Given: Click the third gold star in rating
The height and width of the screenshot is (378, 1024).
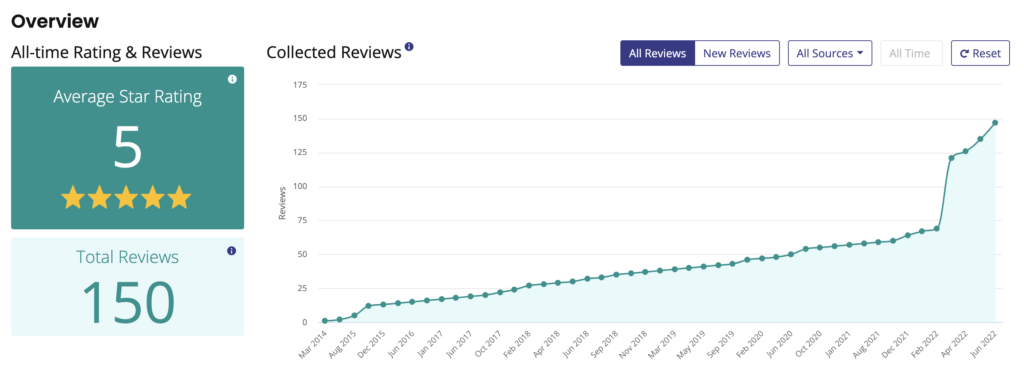Looking at the screenshot, I should pyautogui.click(x=126, y=197).
